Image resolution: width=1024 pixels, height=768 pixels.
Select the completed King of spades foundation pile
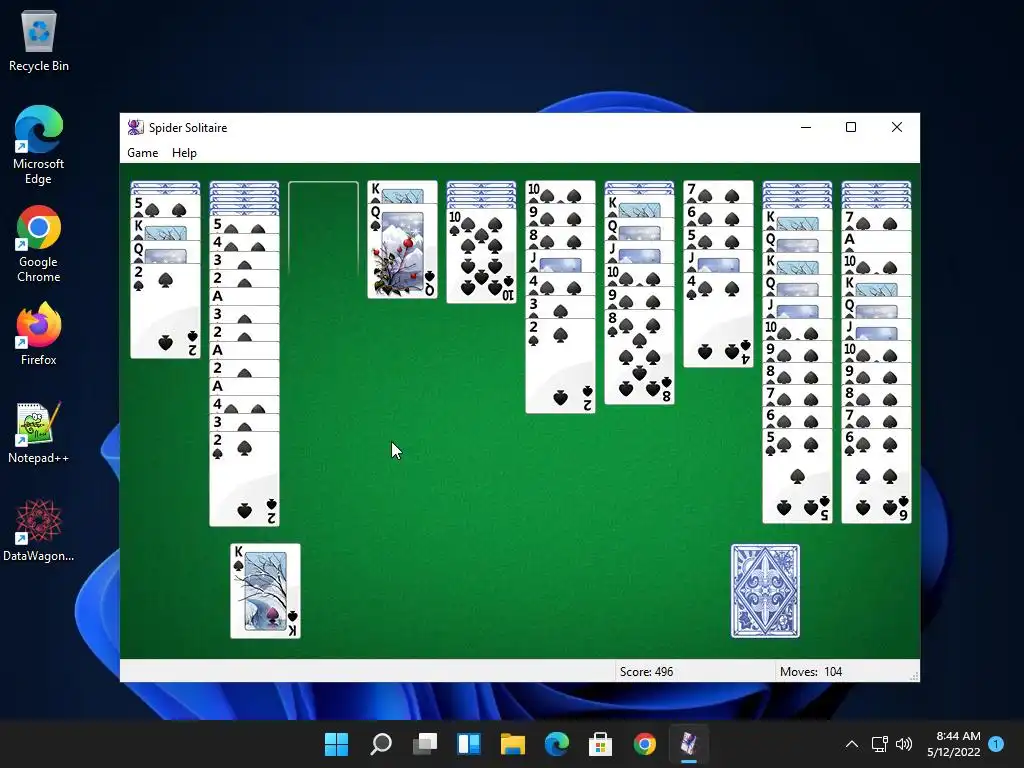pyautogui.click(x=265, y=591)
